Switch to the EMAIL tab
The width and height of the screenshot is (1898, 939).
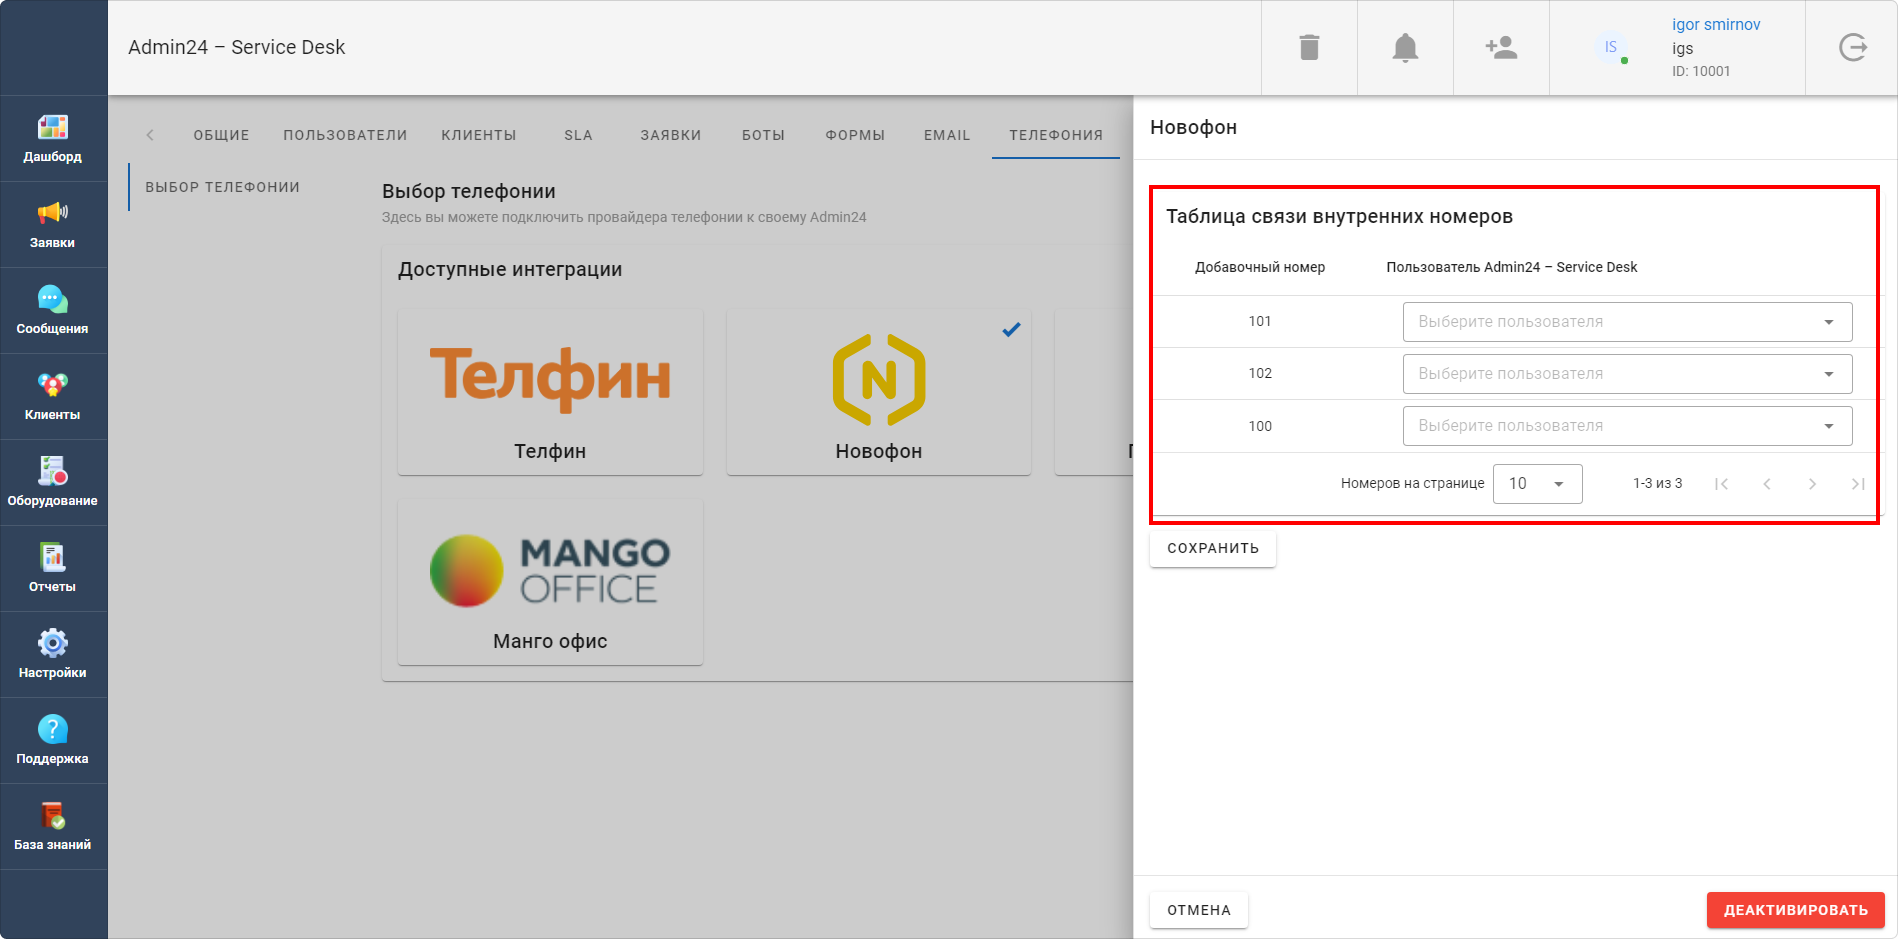(947, 135)
